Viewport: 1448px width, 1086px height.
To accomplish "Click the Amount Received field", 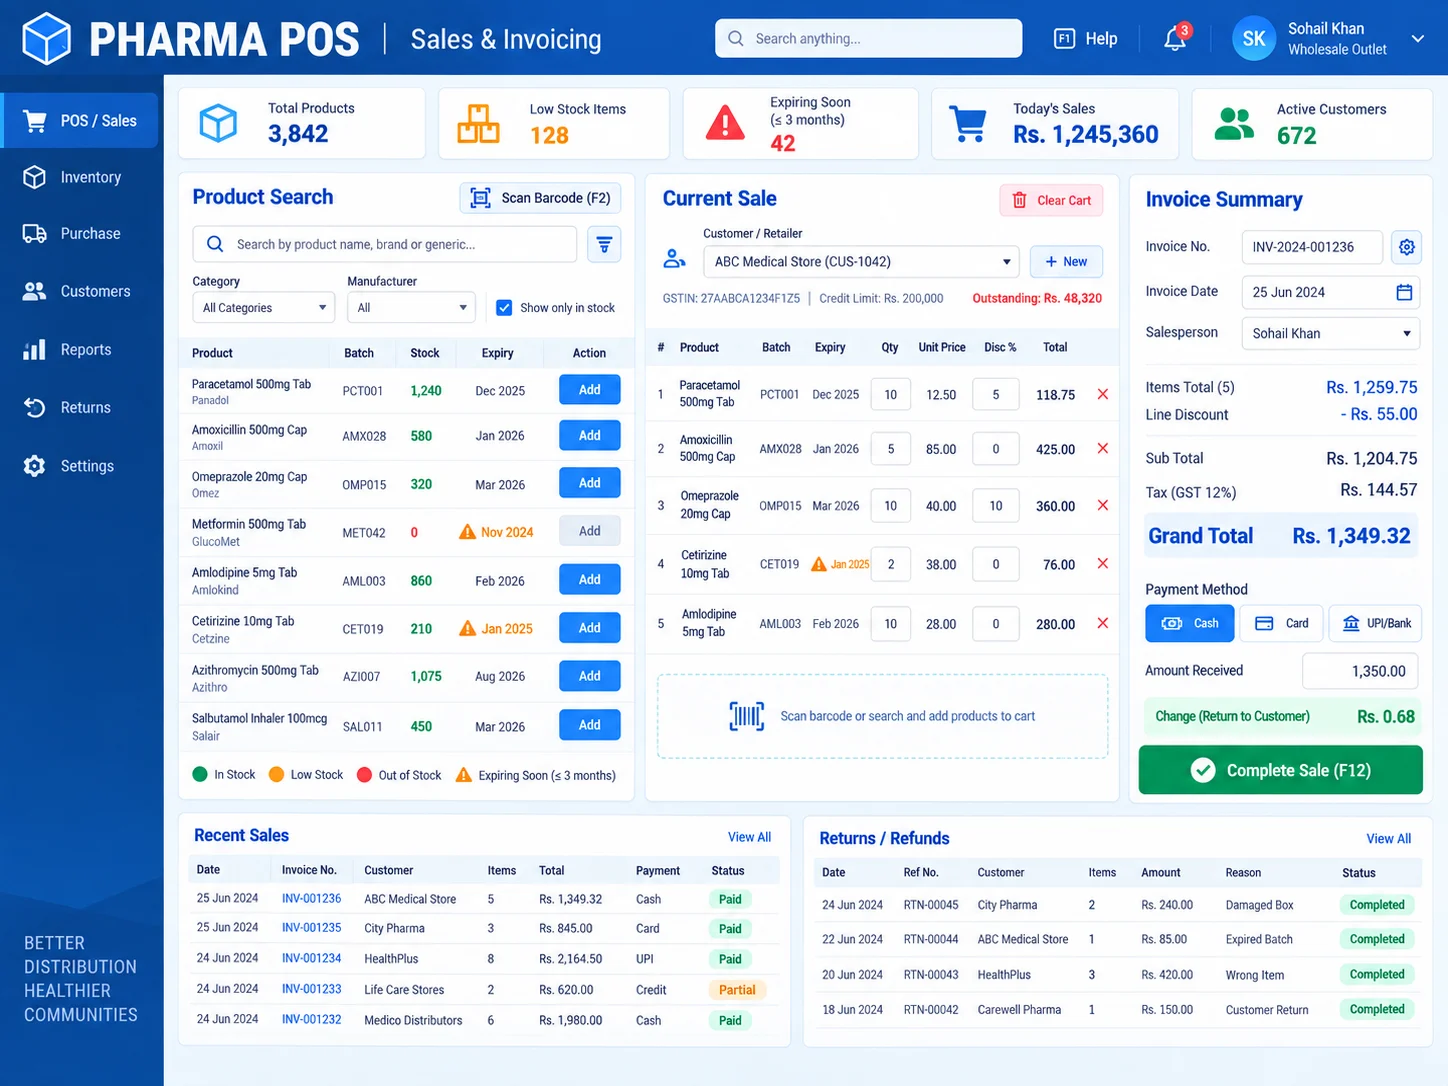I will click(1362, 671).
